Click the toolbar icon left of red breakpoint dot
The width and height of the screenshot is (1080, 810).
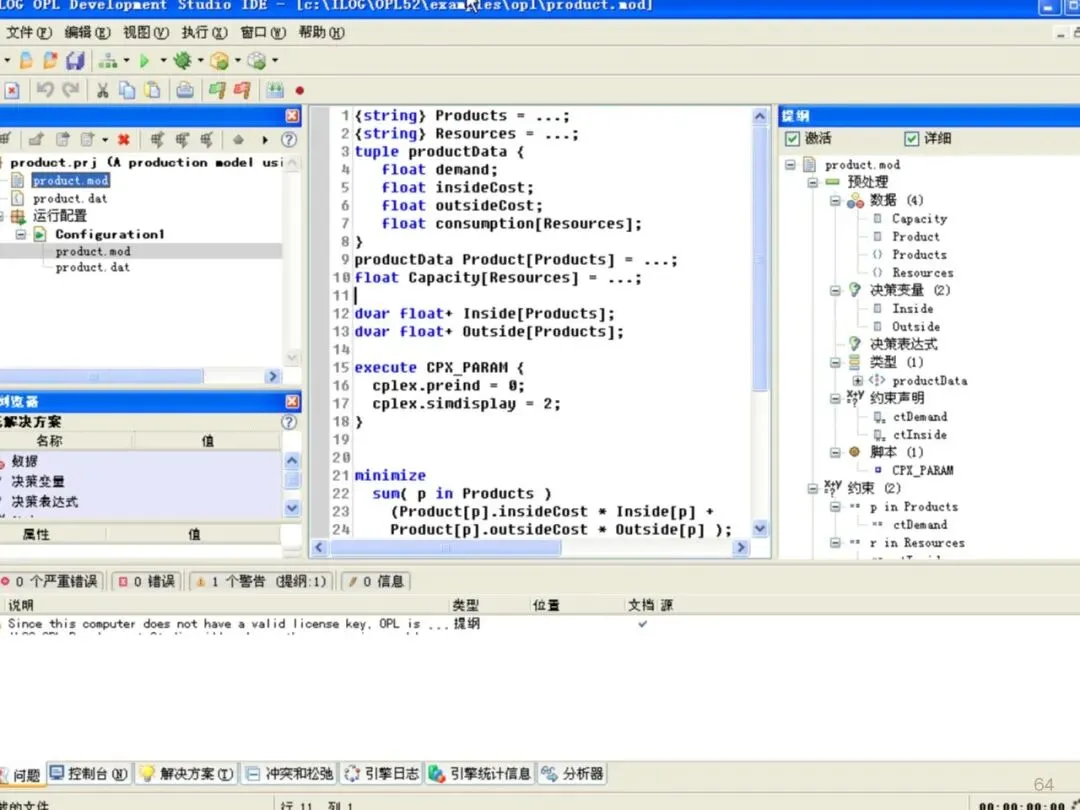[275, 90]
